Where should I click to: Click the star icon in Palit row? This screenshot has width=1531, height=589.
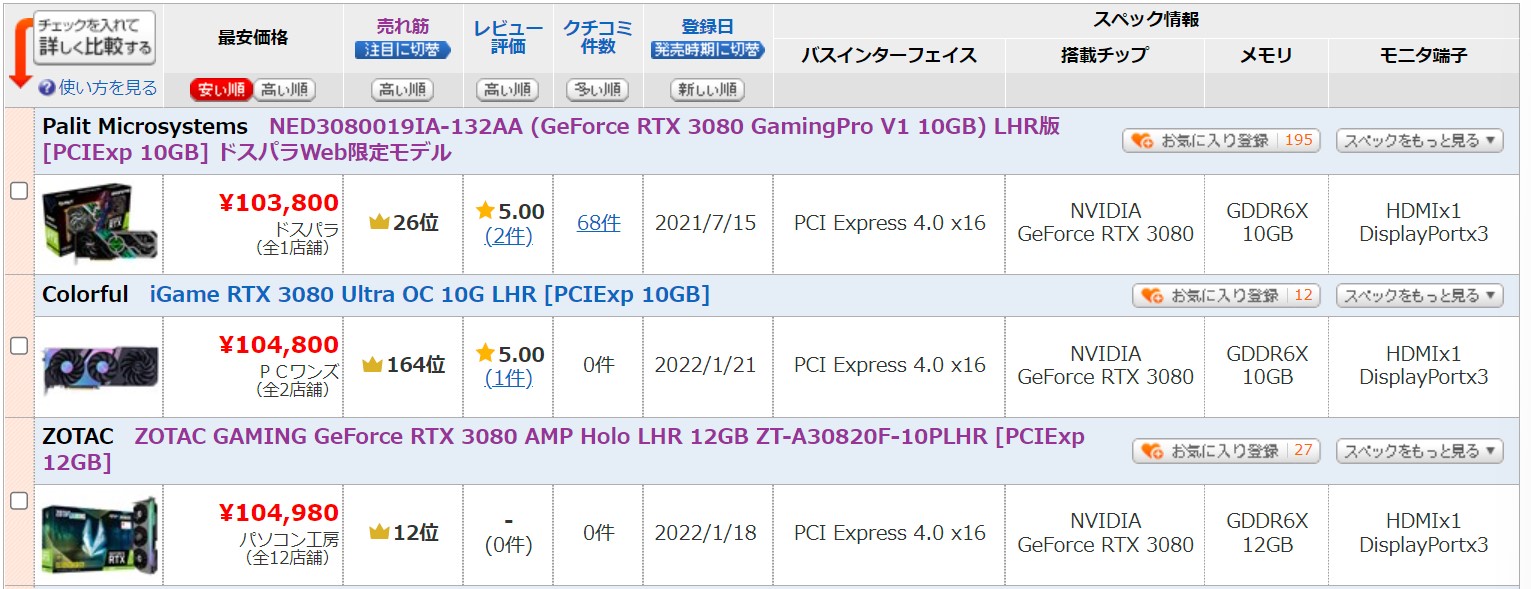click(x=485, y=210)
